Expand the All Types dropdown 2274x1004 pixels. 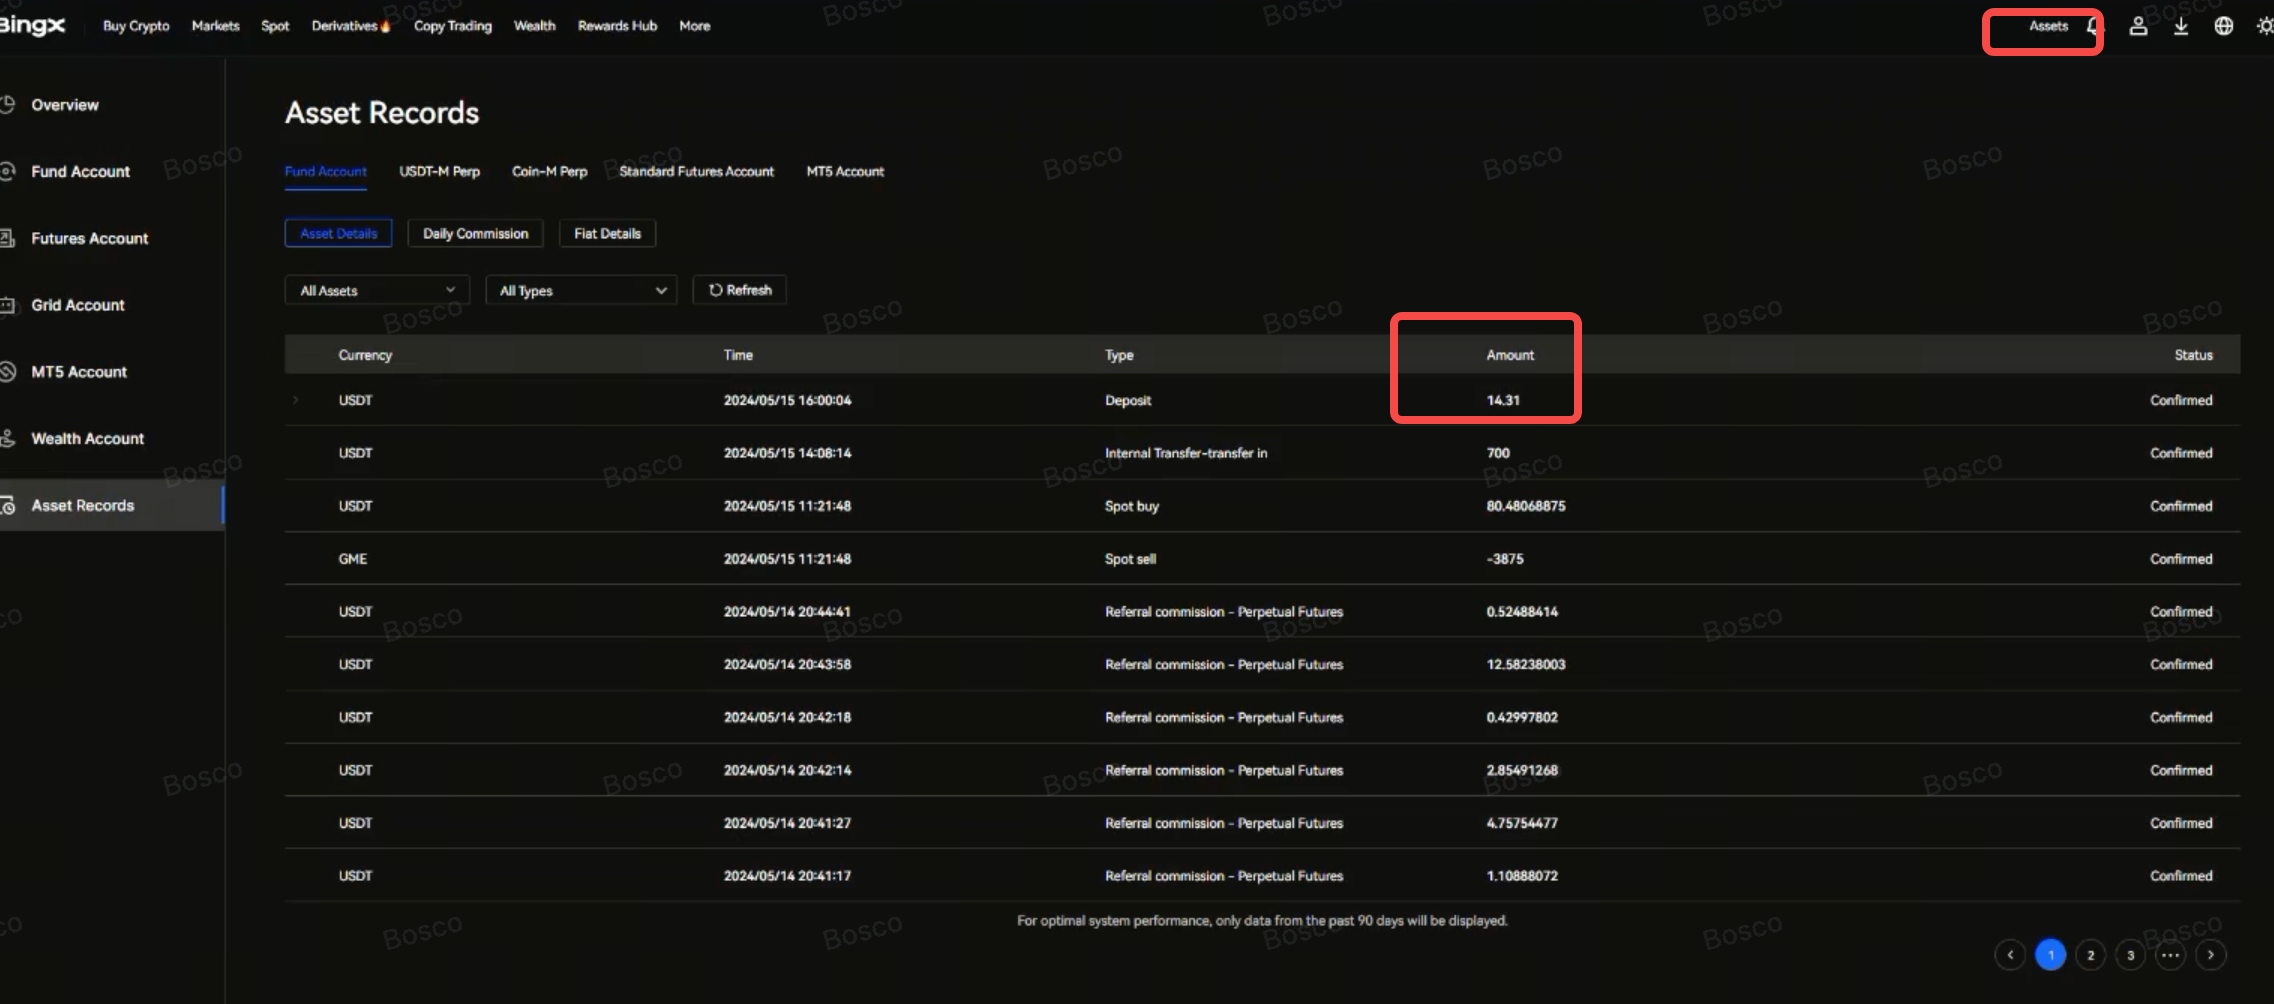[581, 291]
